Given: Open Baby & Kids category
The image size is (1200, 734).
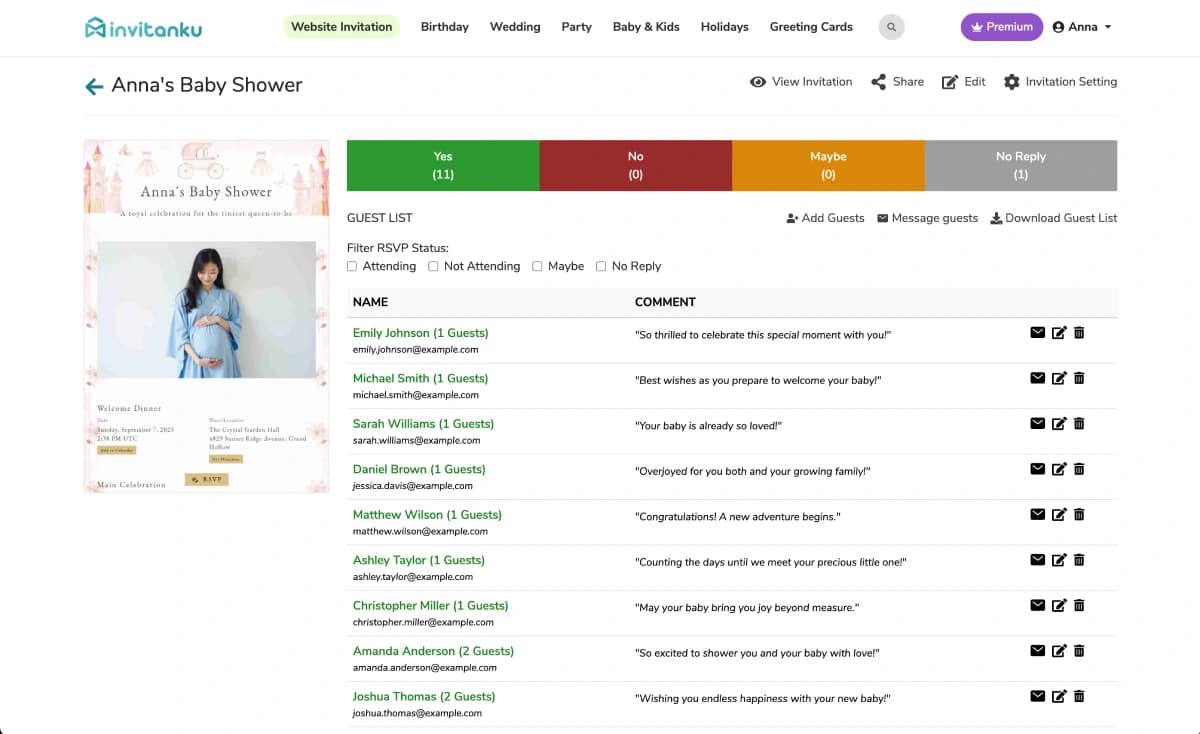Looking at the screenshot, I should (646, 27).
